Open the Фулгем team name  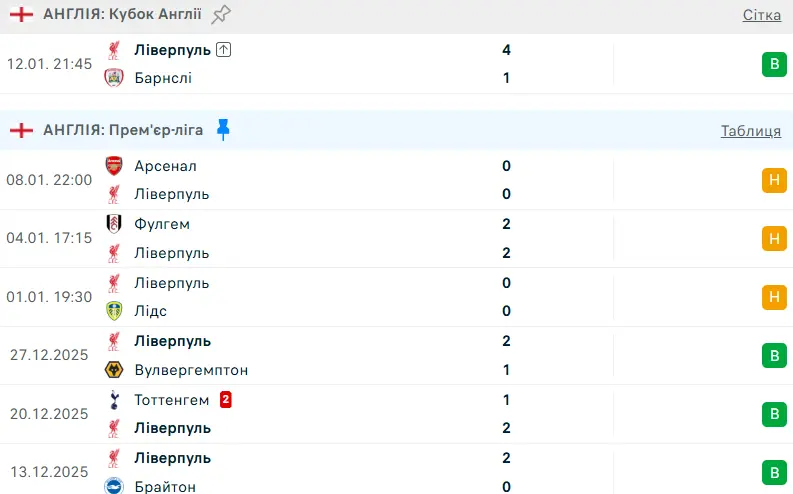(162, 224)
